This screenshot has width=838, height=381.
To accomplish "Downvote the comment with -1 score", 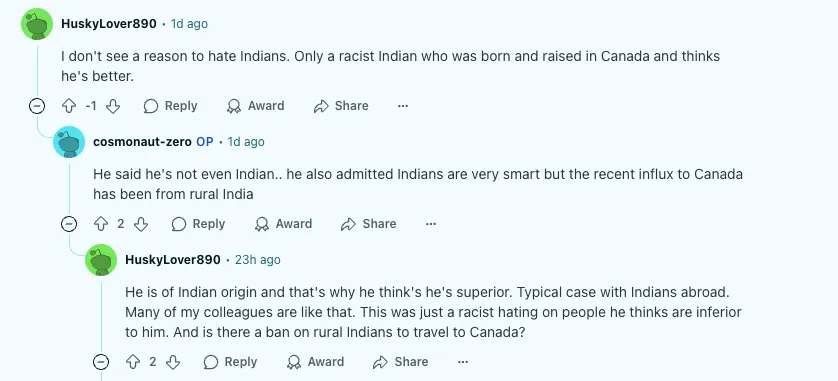I will [113, 106].
